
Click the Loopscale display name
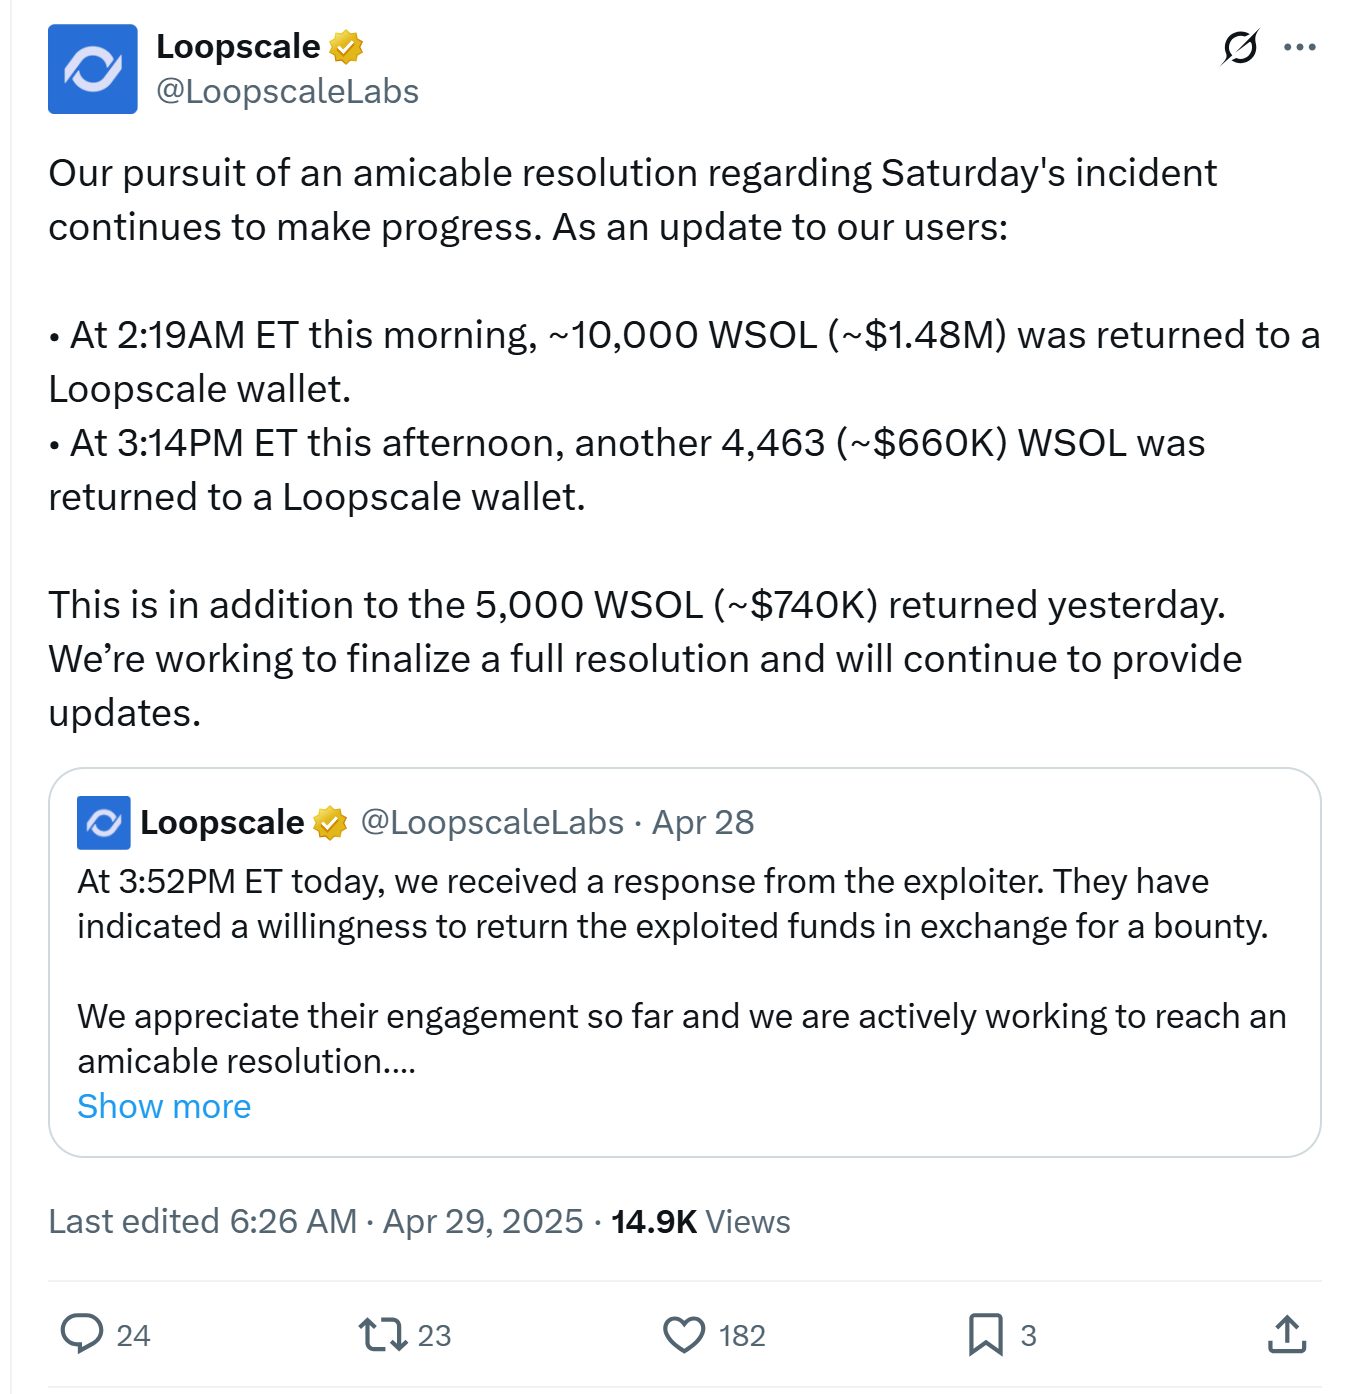click(x=238, y=47)
